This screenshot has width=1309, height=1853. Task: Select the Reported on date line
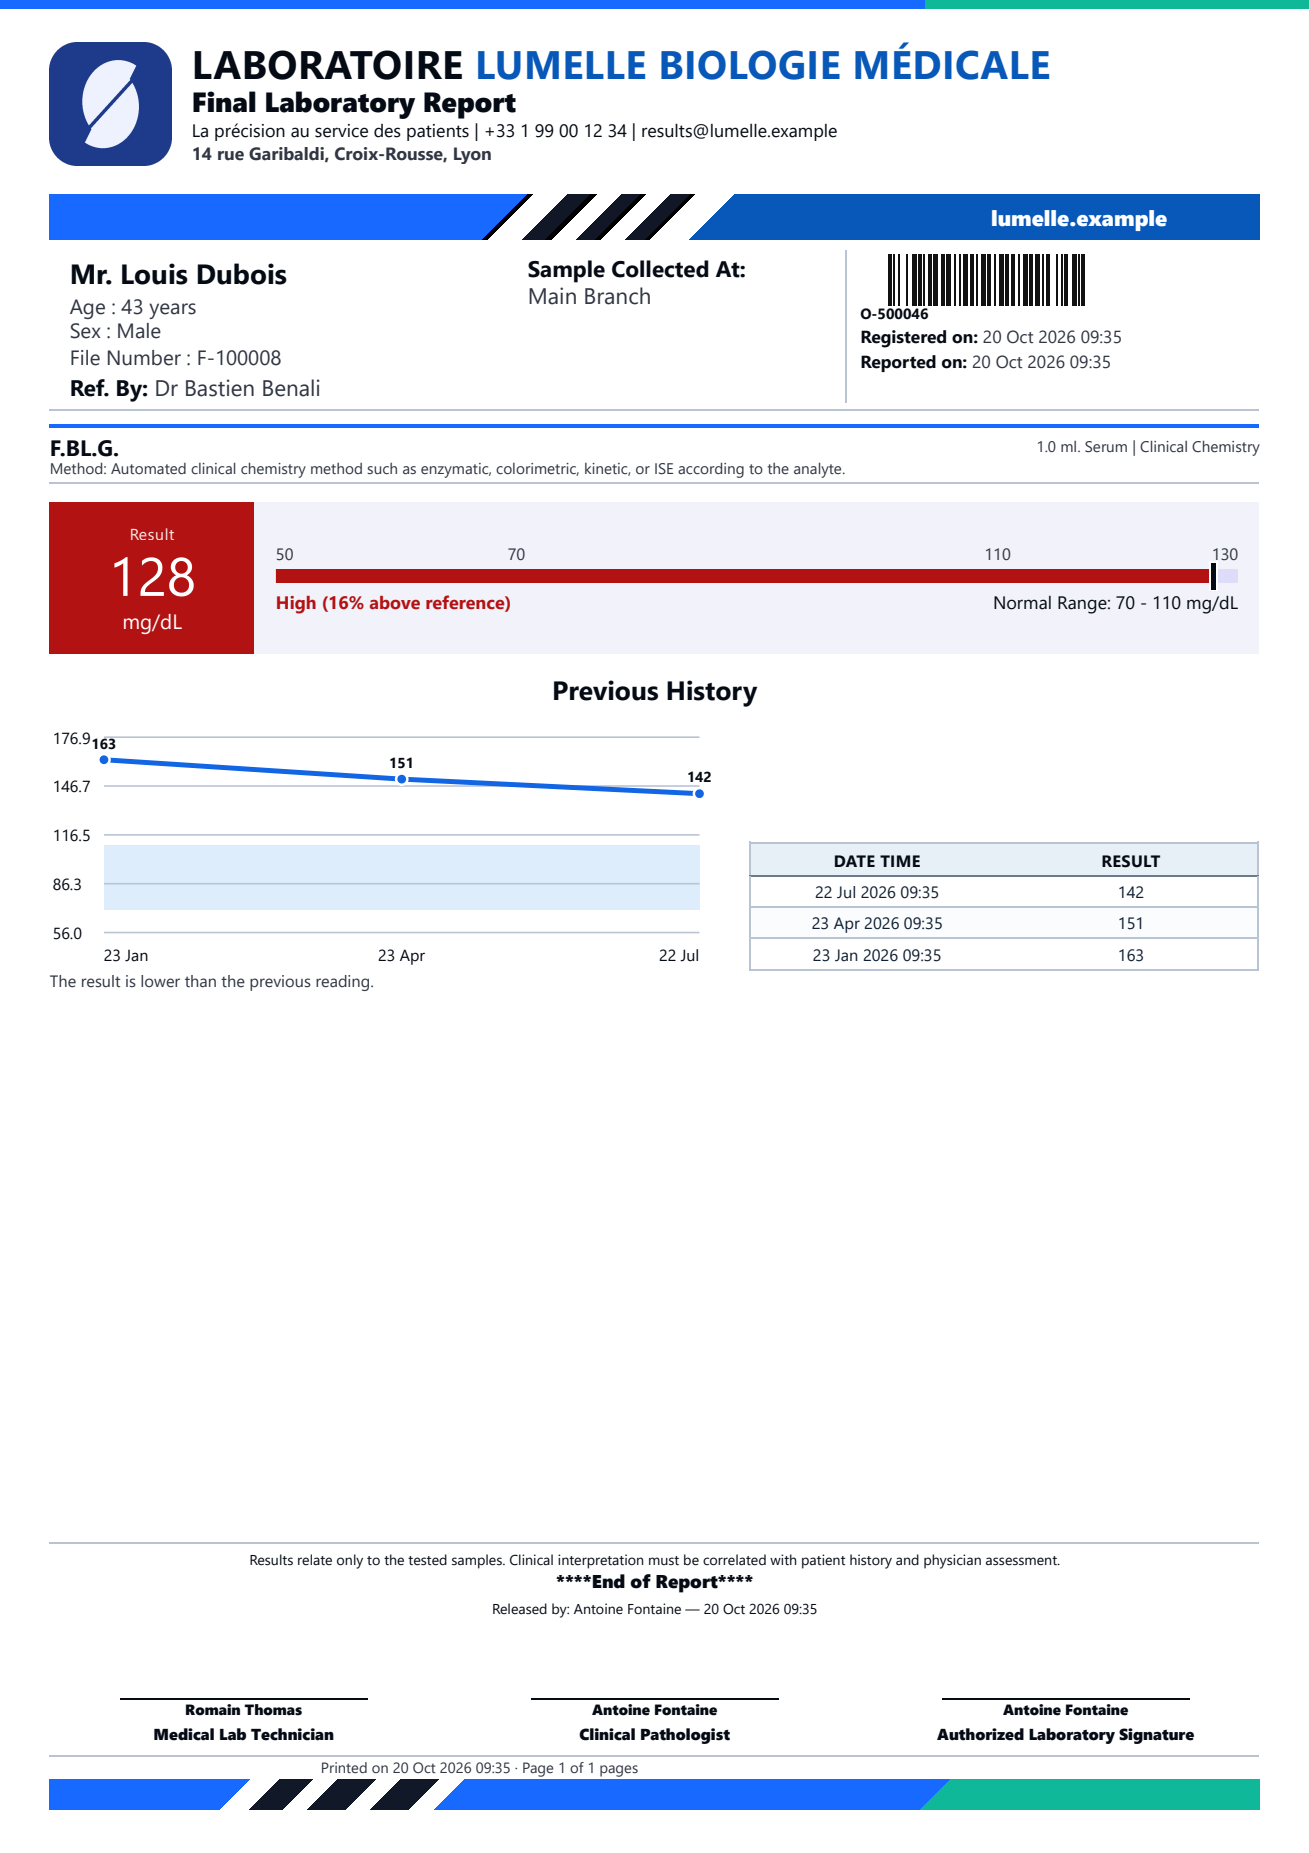[x=985, y=362]
